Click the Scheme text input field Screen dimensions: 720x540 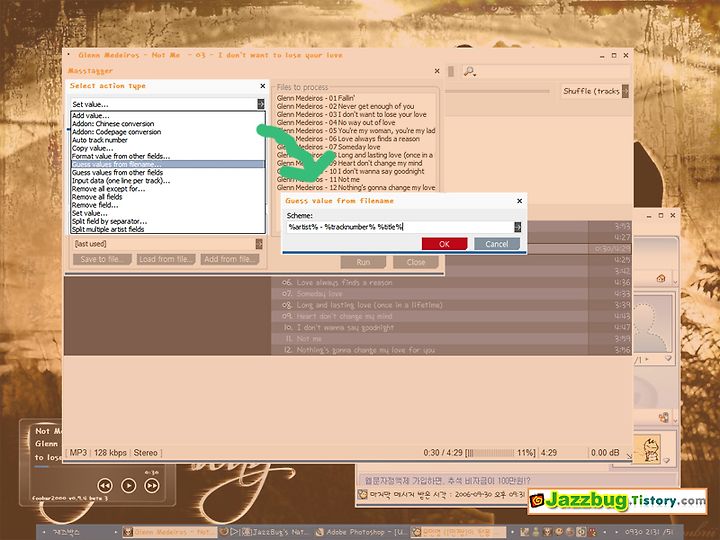[400, 227]
